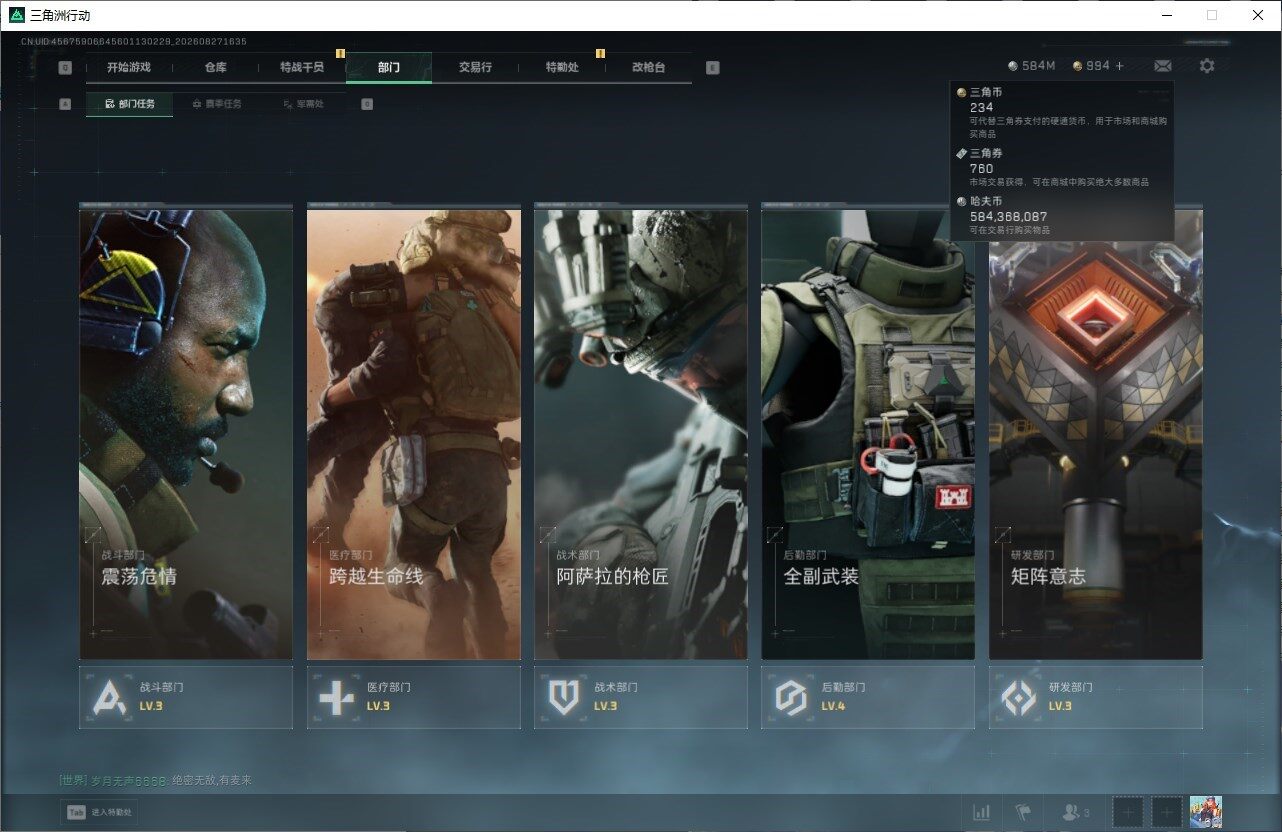Open the 全副武装 logistics mission card
Viewport: 1282px width, 832px height.
(x=868, y=432)
